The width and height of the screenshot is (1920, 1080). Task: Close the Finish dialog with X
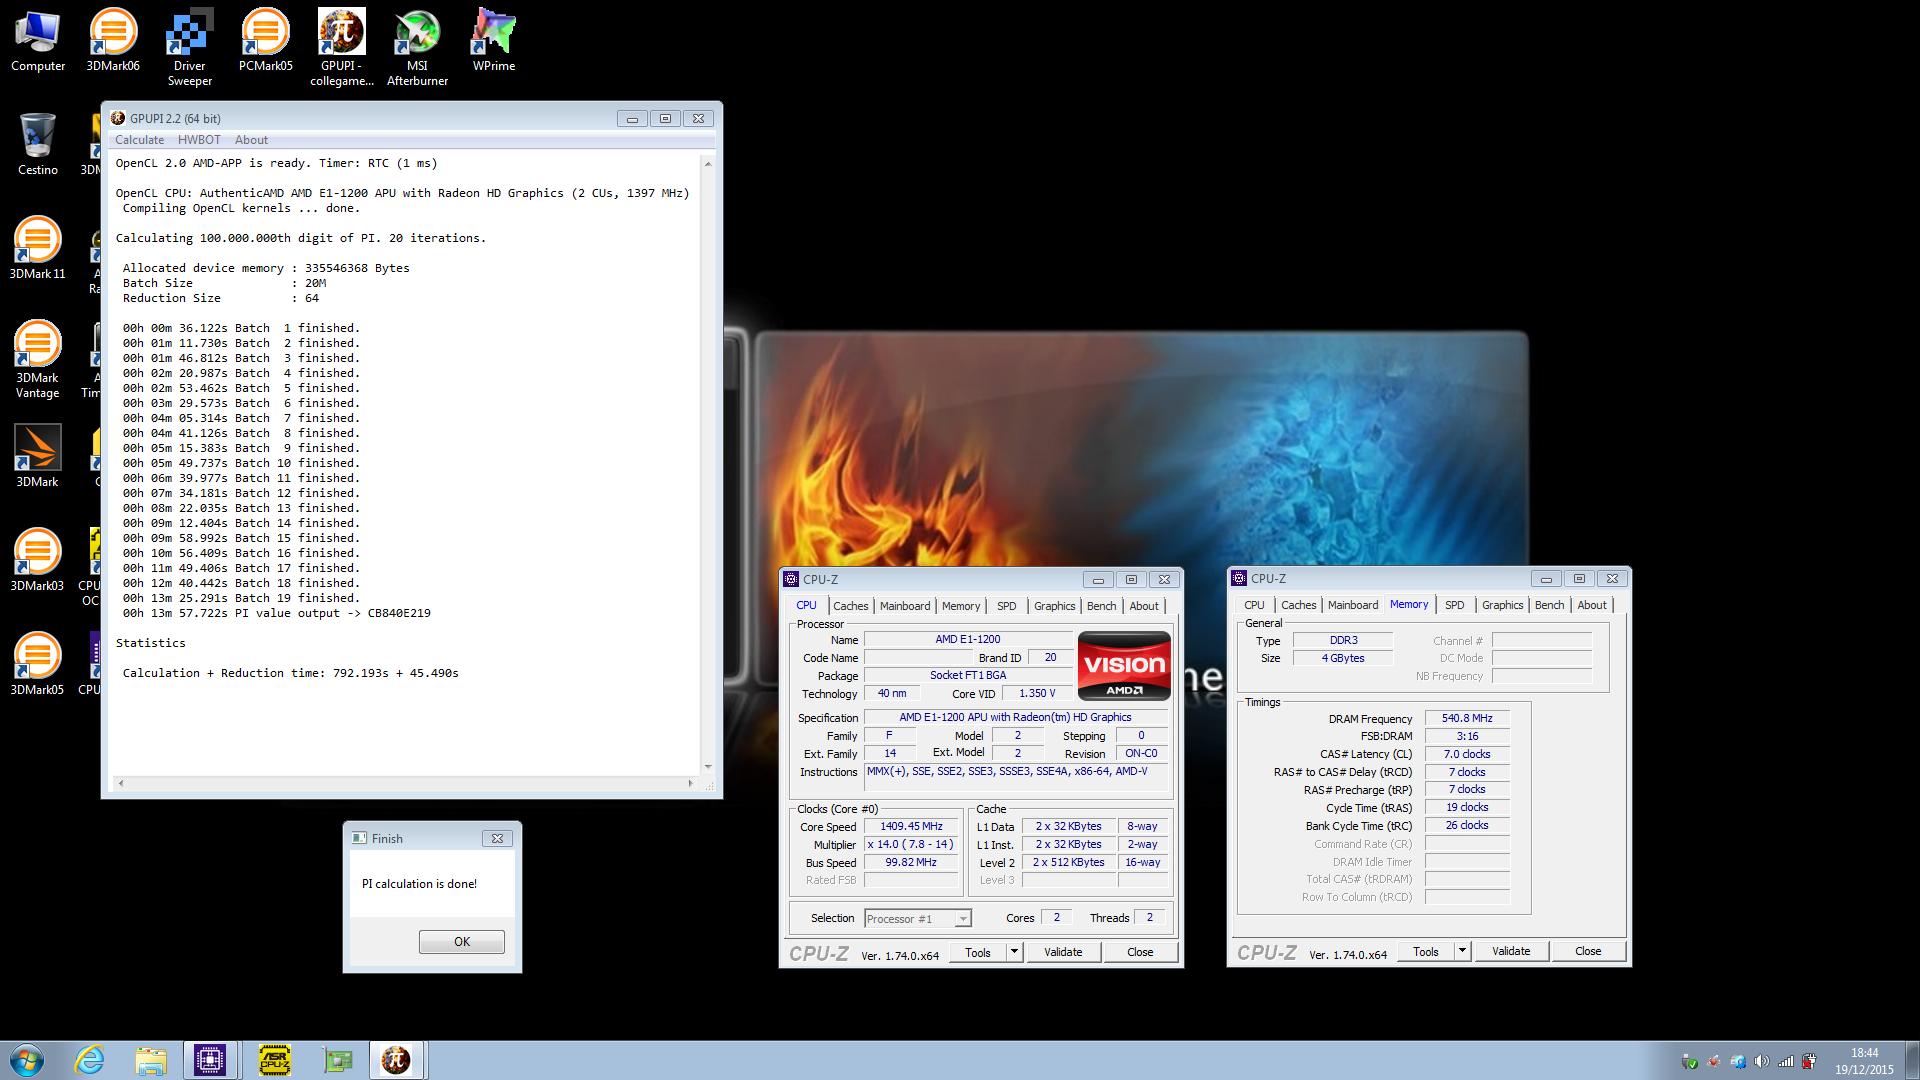click(x=498, y=838)
